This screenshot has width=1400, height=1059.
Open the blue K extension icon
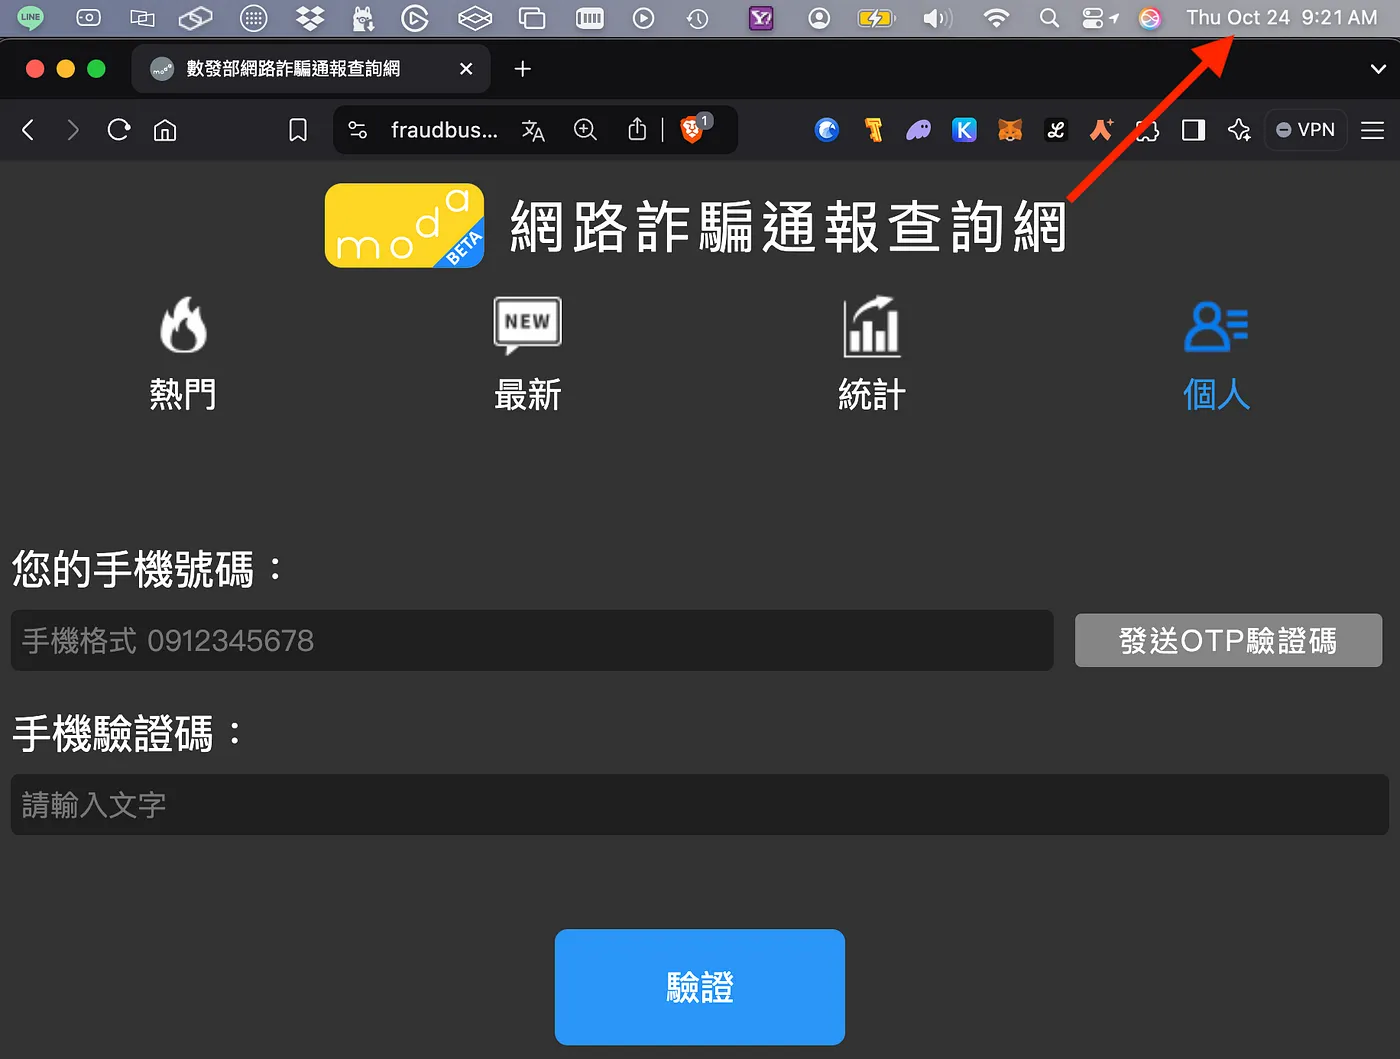point(964,130)
